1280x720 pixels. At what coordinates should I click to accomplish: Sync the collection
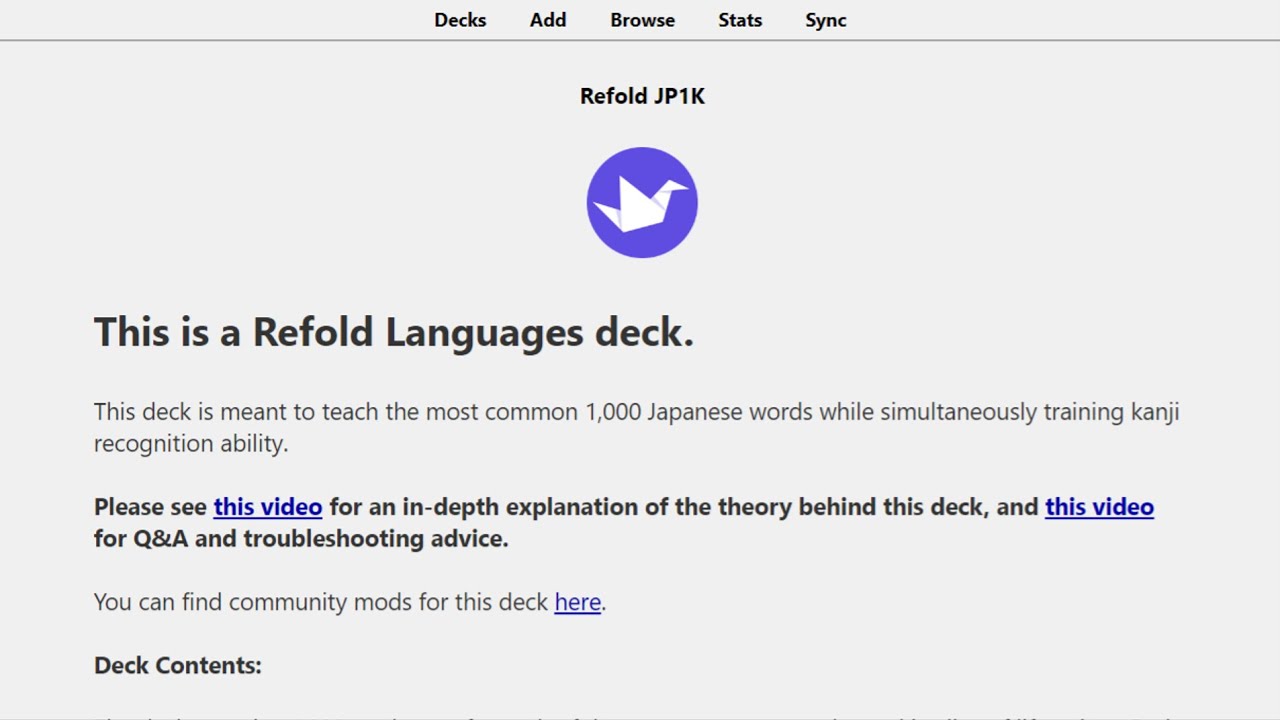826,20
